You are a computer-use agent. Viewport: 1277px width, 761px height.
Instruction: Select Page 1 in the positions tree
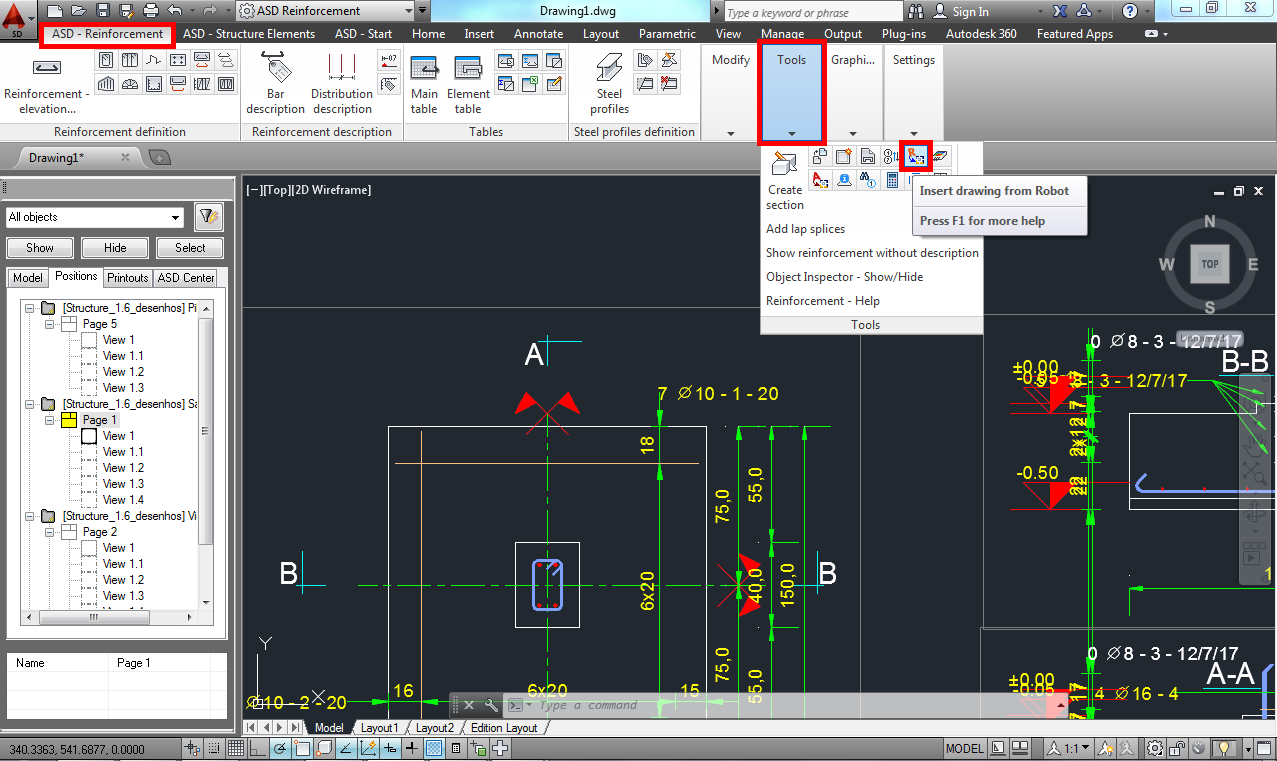[100, 420]
